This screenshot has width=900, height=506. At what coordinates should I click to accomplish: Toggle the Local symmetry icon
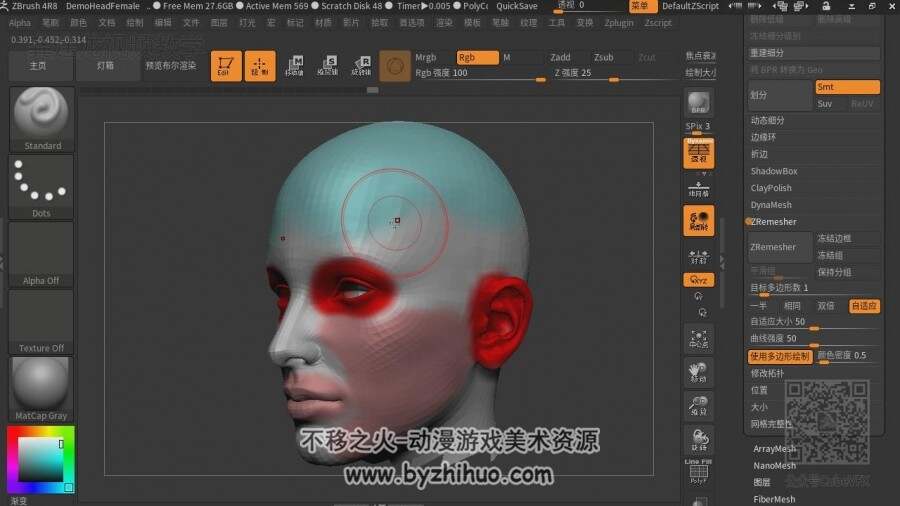(699, 220)
